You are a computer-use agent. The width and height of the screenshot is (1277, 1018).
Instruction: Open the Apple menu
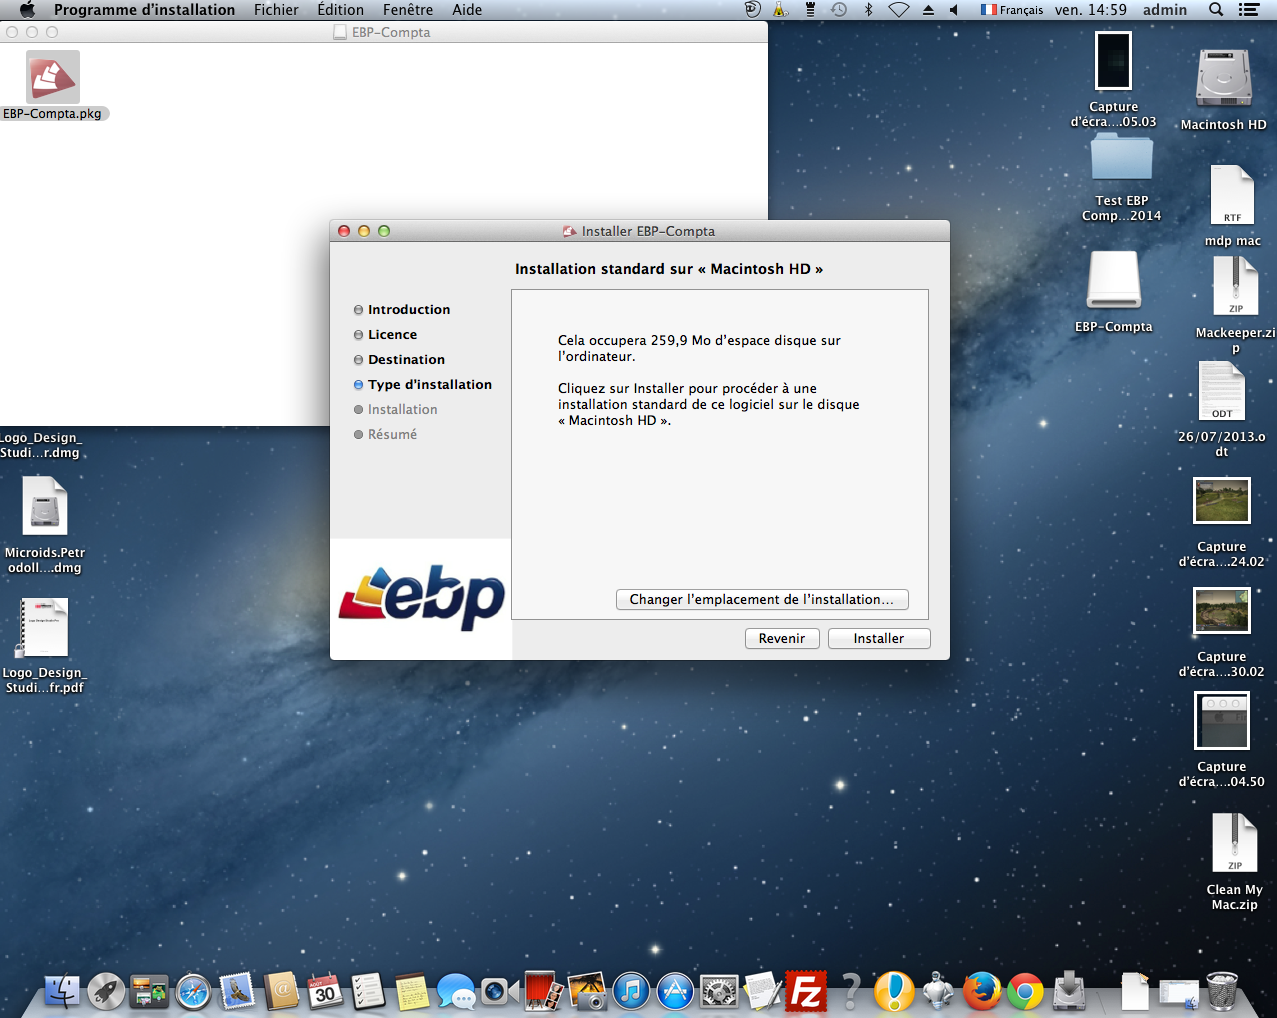(27, 10)
